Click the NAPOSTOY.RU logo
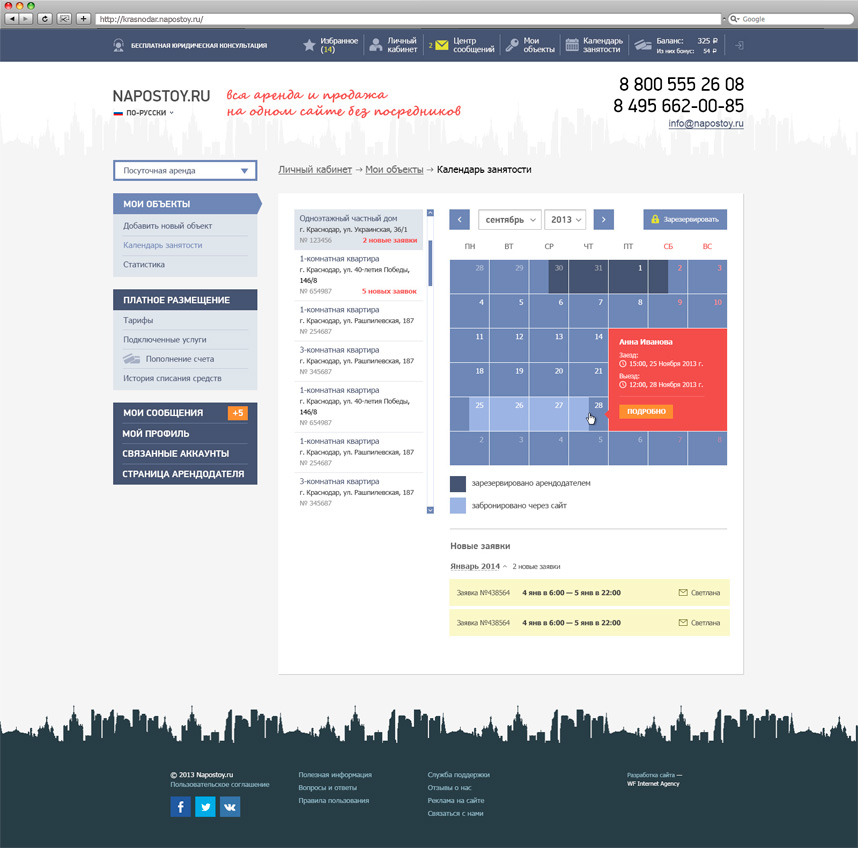 pyautogui.click(x=161, y=96)
